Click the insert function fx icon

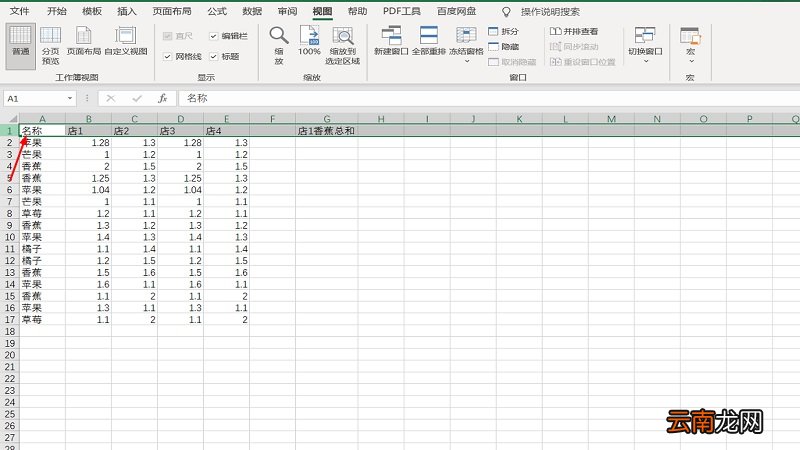[163, 98]
